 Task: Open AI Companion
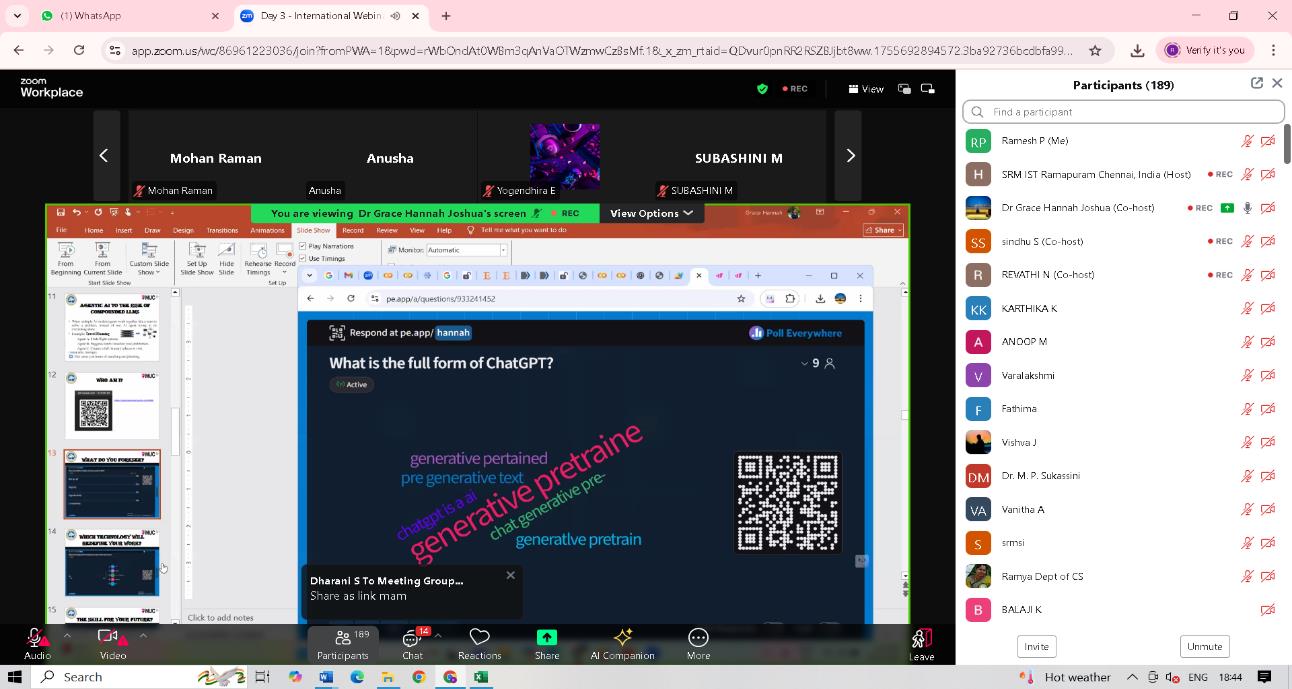[622, 644]
